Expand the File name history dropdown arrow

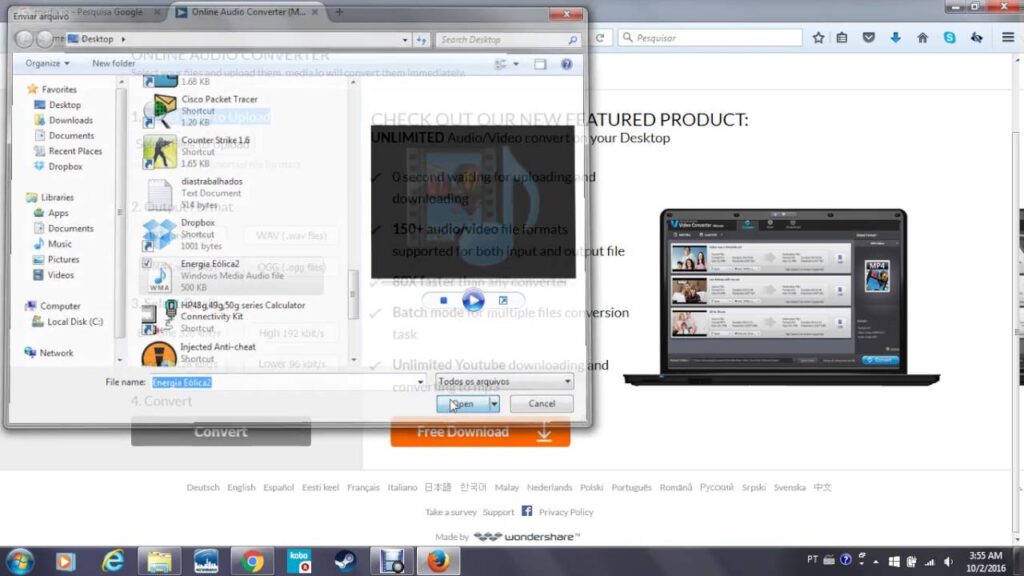420,382
